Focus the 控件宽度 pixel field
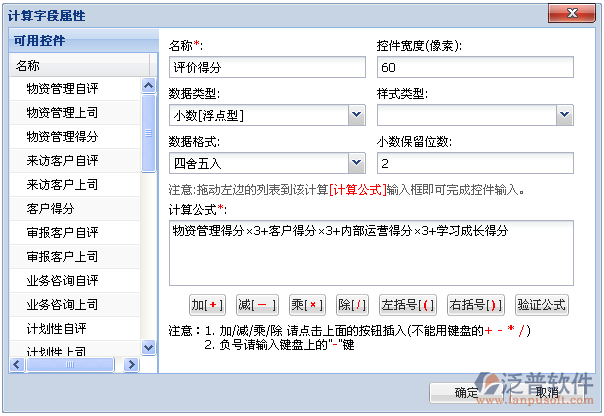This screenshot has width=604, height=416. (475, 67)
